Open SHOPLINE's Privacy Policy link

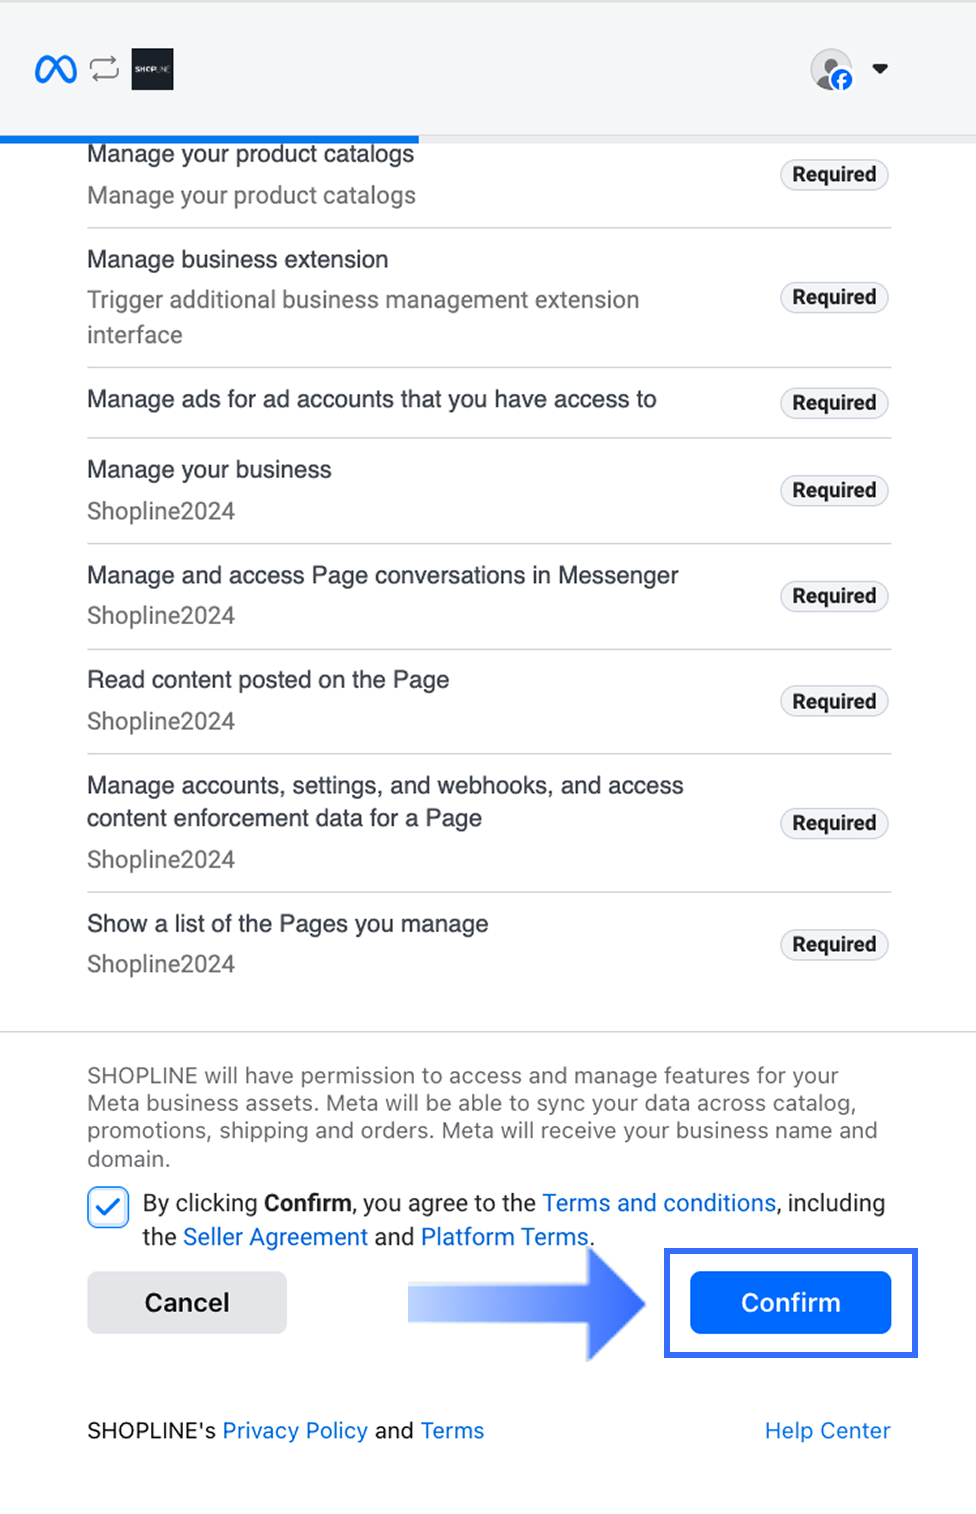pyautogui.click(x=295, y=1431)
